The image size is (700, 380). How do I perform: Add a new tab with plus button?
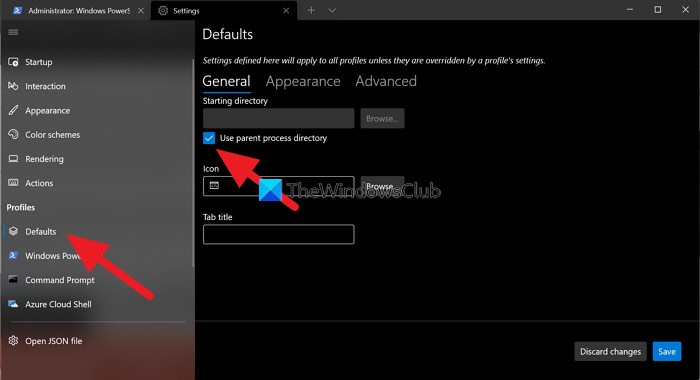(x=311, y=10)
